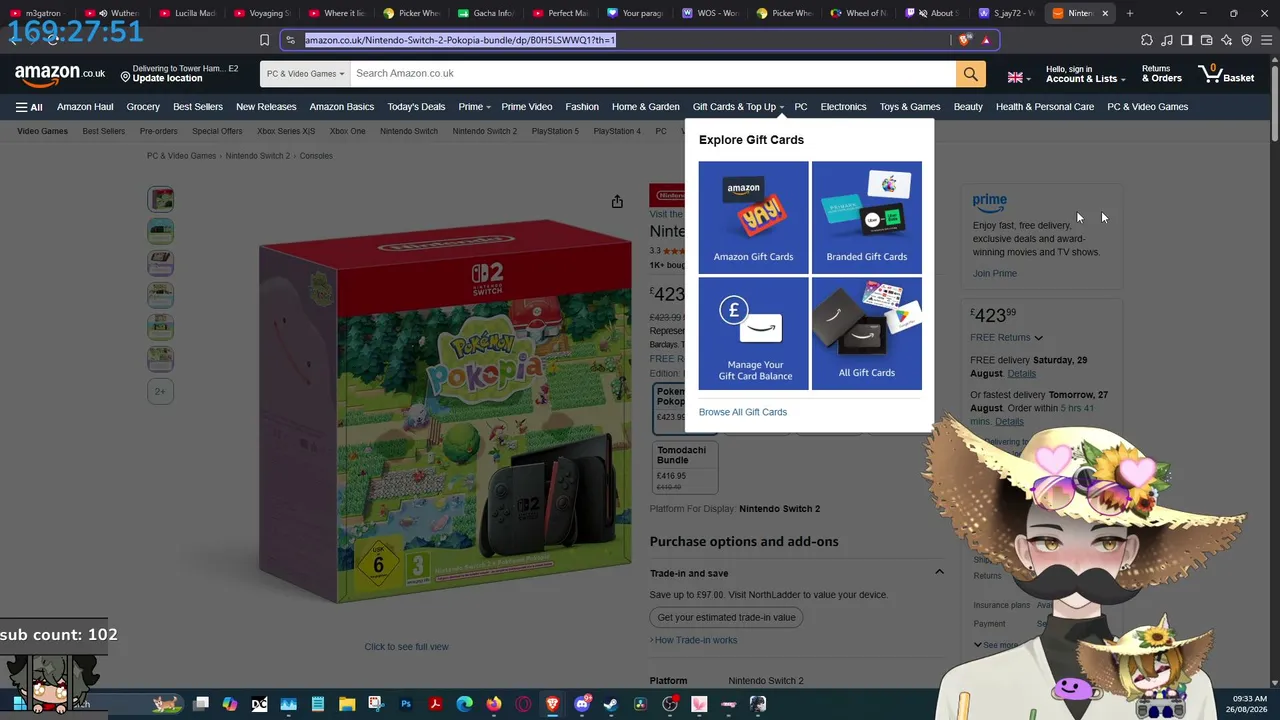Click the Join Prime link
This screenshot has width=1280, height=720.
(995, 274)
